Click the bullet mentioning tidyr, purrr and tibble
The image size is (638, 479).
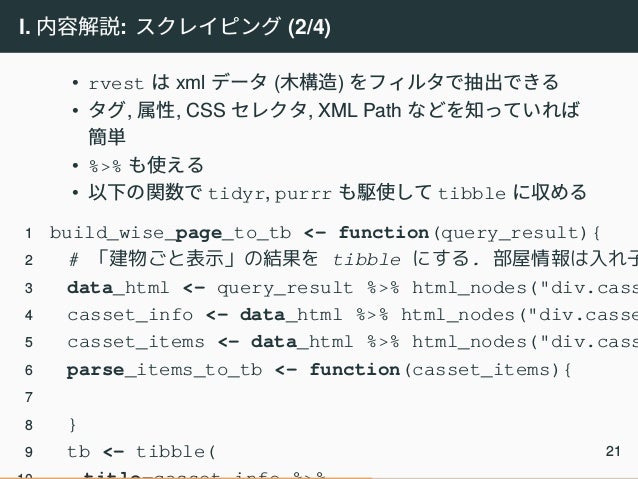(338, 192)
